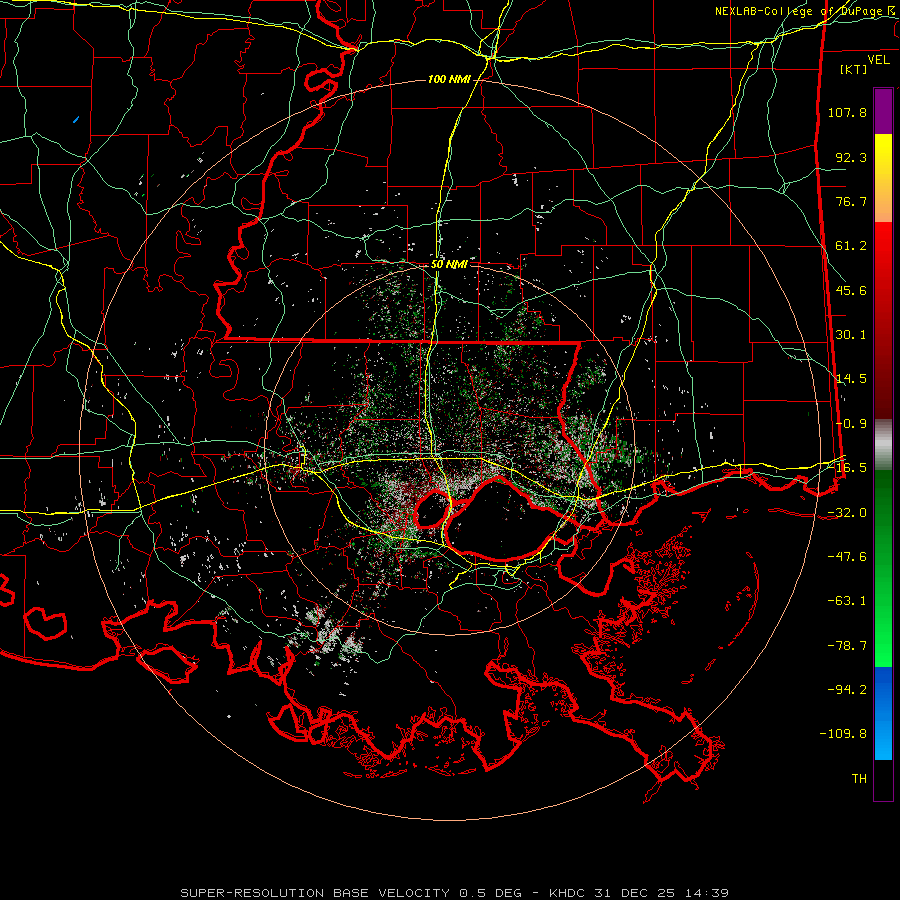The height and width of the screenshot is (900, 900).
Task: Click the 50 NMI range ring label
Action: point(449,265)
